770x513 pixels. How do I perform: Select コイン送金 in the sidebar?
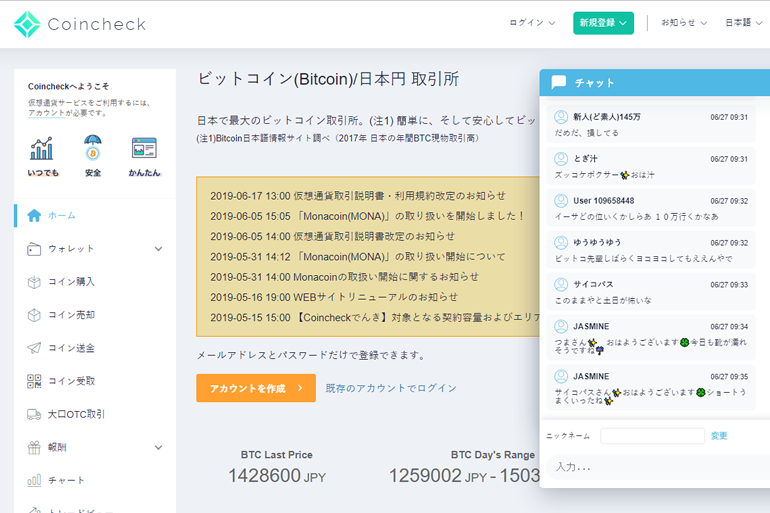point(71,348)
